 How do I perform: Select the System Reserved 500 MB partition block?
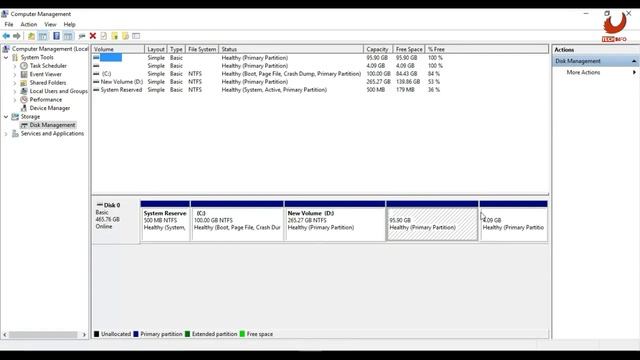pos(165,221)
